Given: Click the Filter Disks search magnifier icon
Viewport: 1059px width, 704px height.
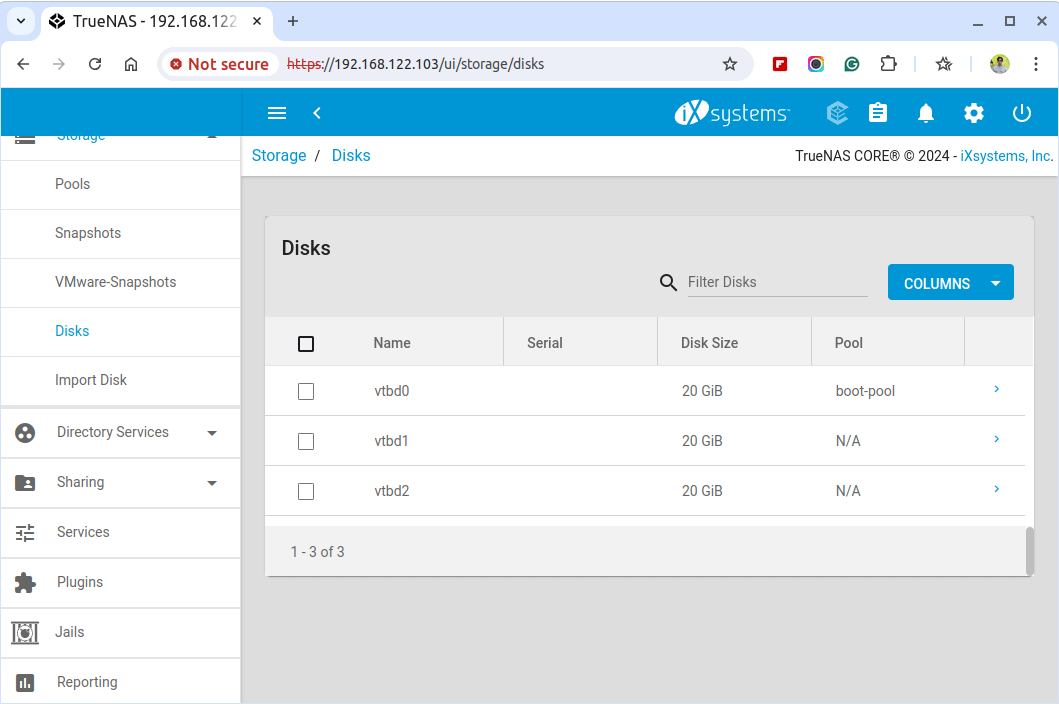Looking at the screenshot, I should [668, 282].
